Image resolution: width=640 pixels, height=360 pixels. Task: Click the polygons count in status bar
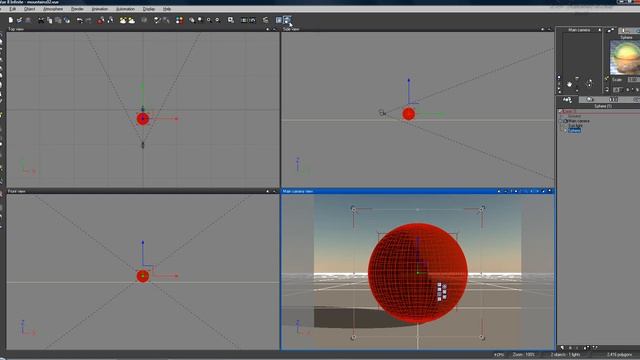[619, 355]
